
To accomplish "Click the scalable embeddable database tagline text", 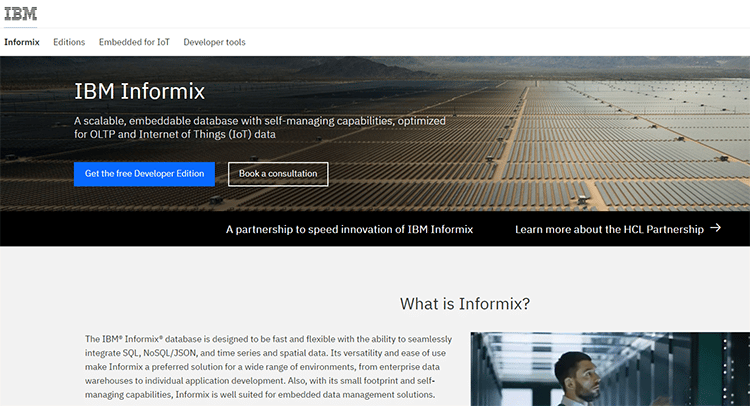I will point(260,128).
